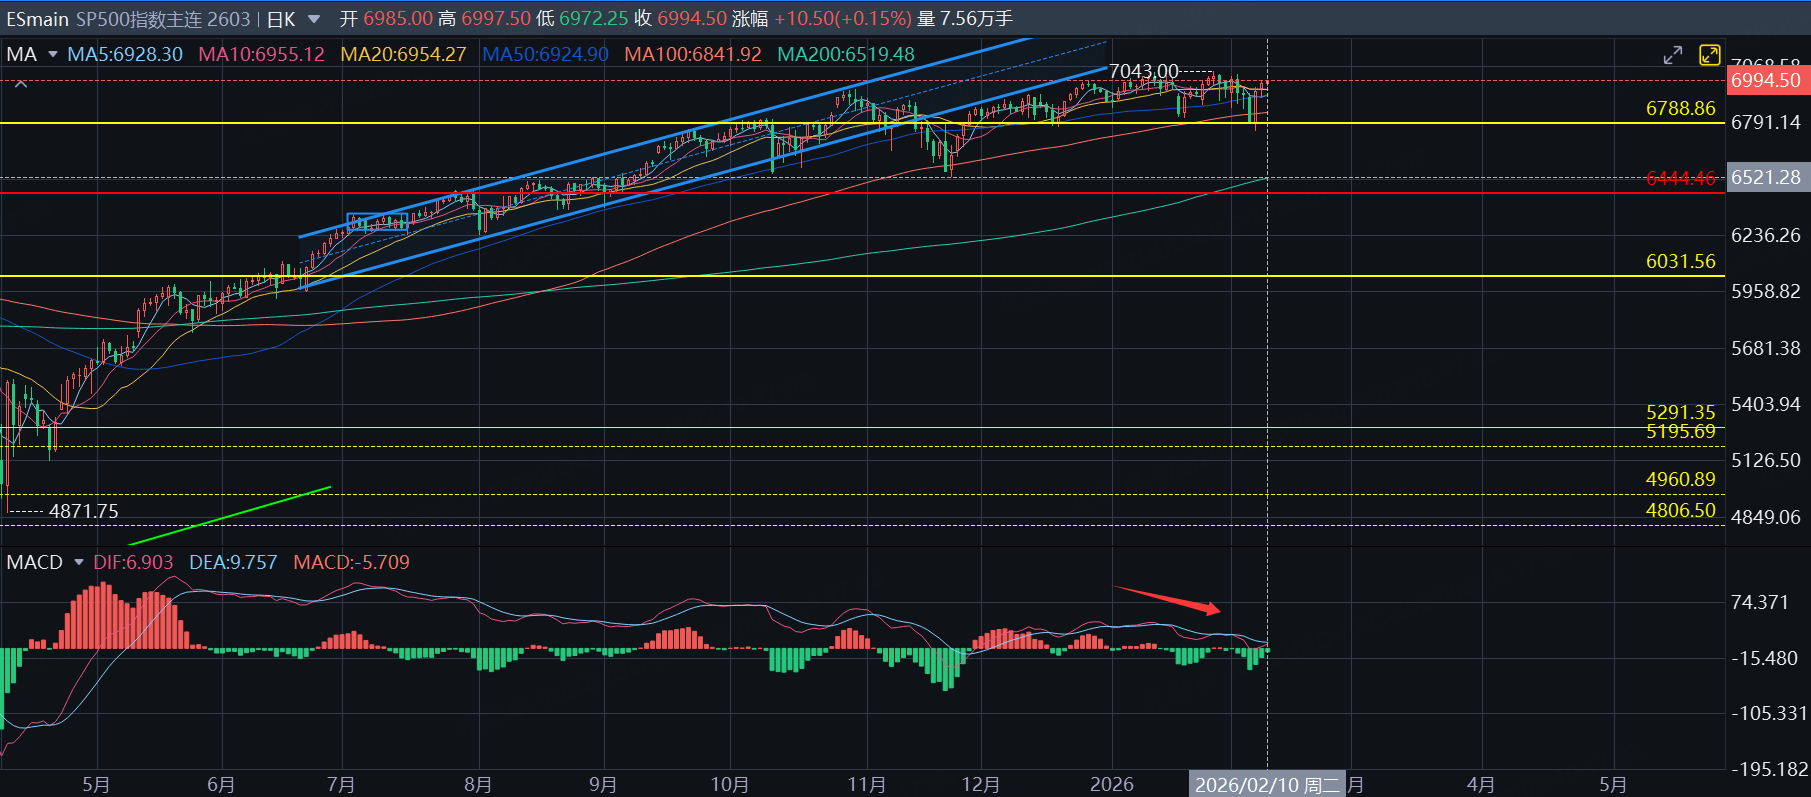Click the MACD:-5.709 value
Viewport: 1811px width, 797px height.
[351, 562]
